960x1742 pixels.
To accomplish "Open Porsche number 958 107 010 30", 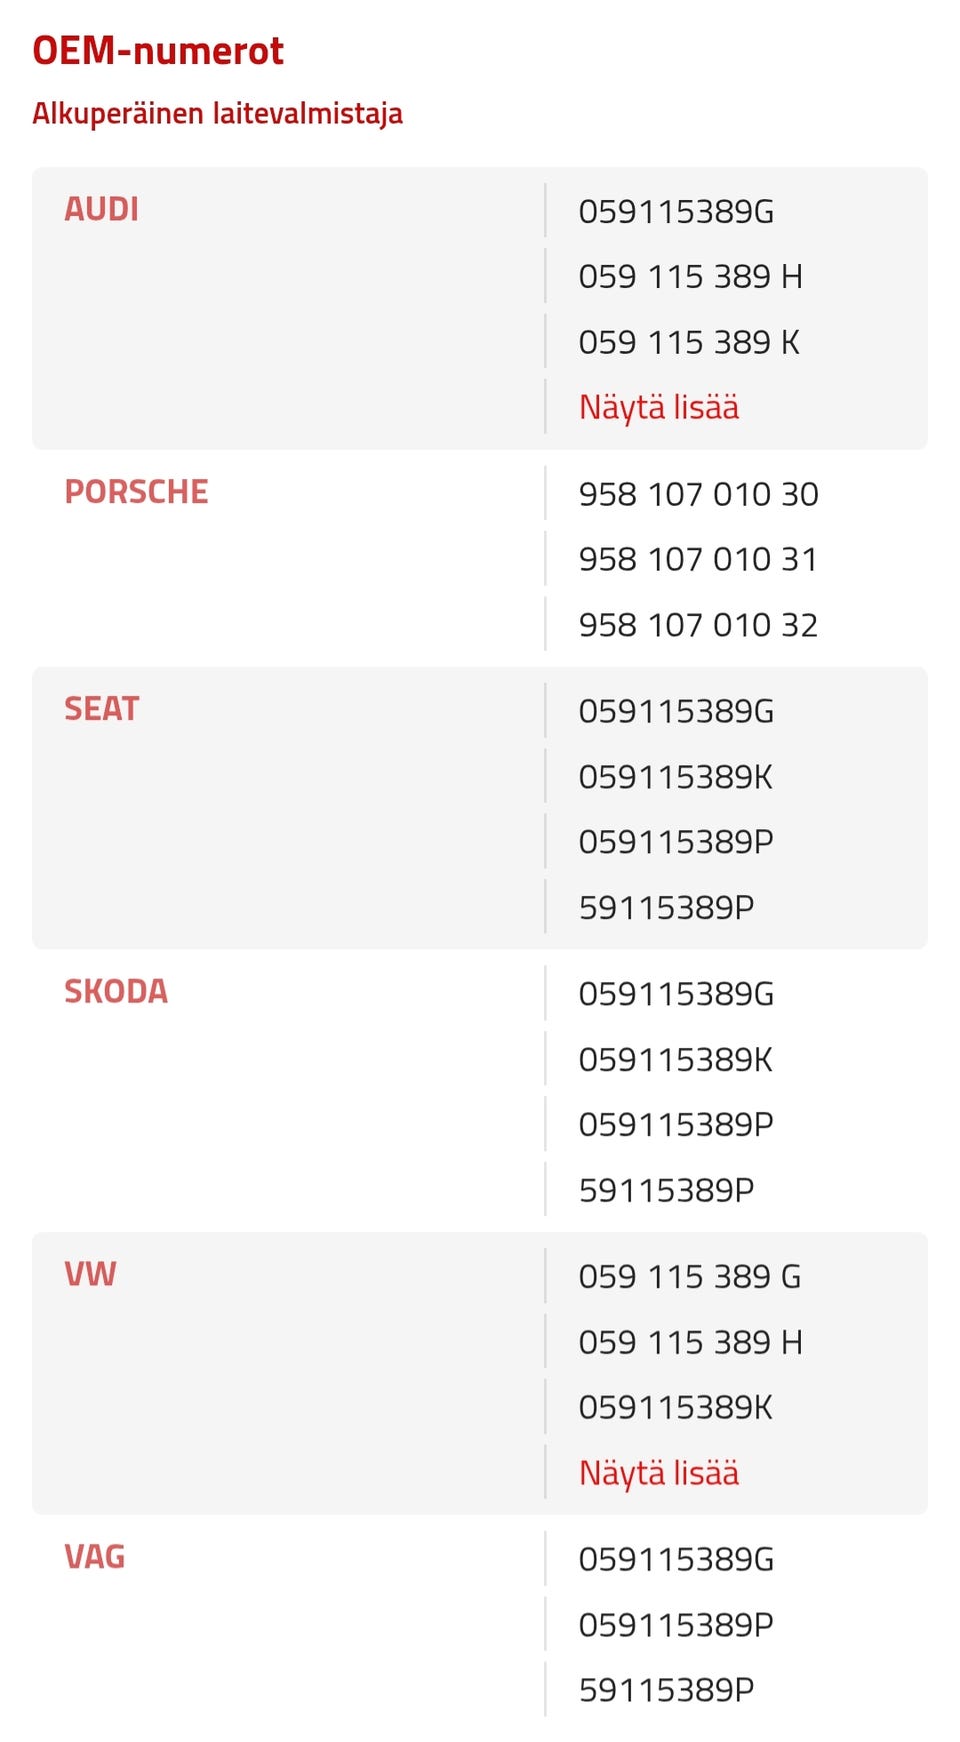I will click(698, 494).
